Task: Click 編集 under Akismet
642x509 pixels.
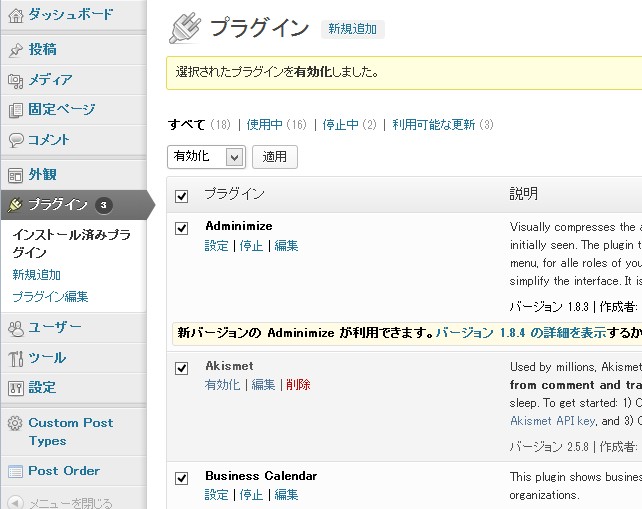Action: click(263, 385)
